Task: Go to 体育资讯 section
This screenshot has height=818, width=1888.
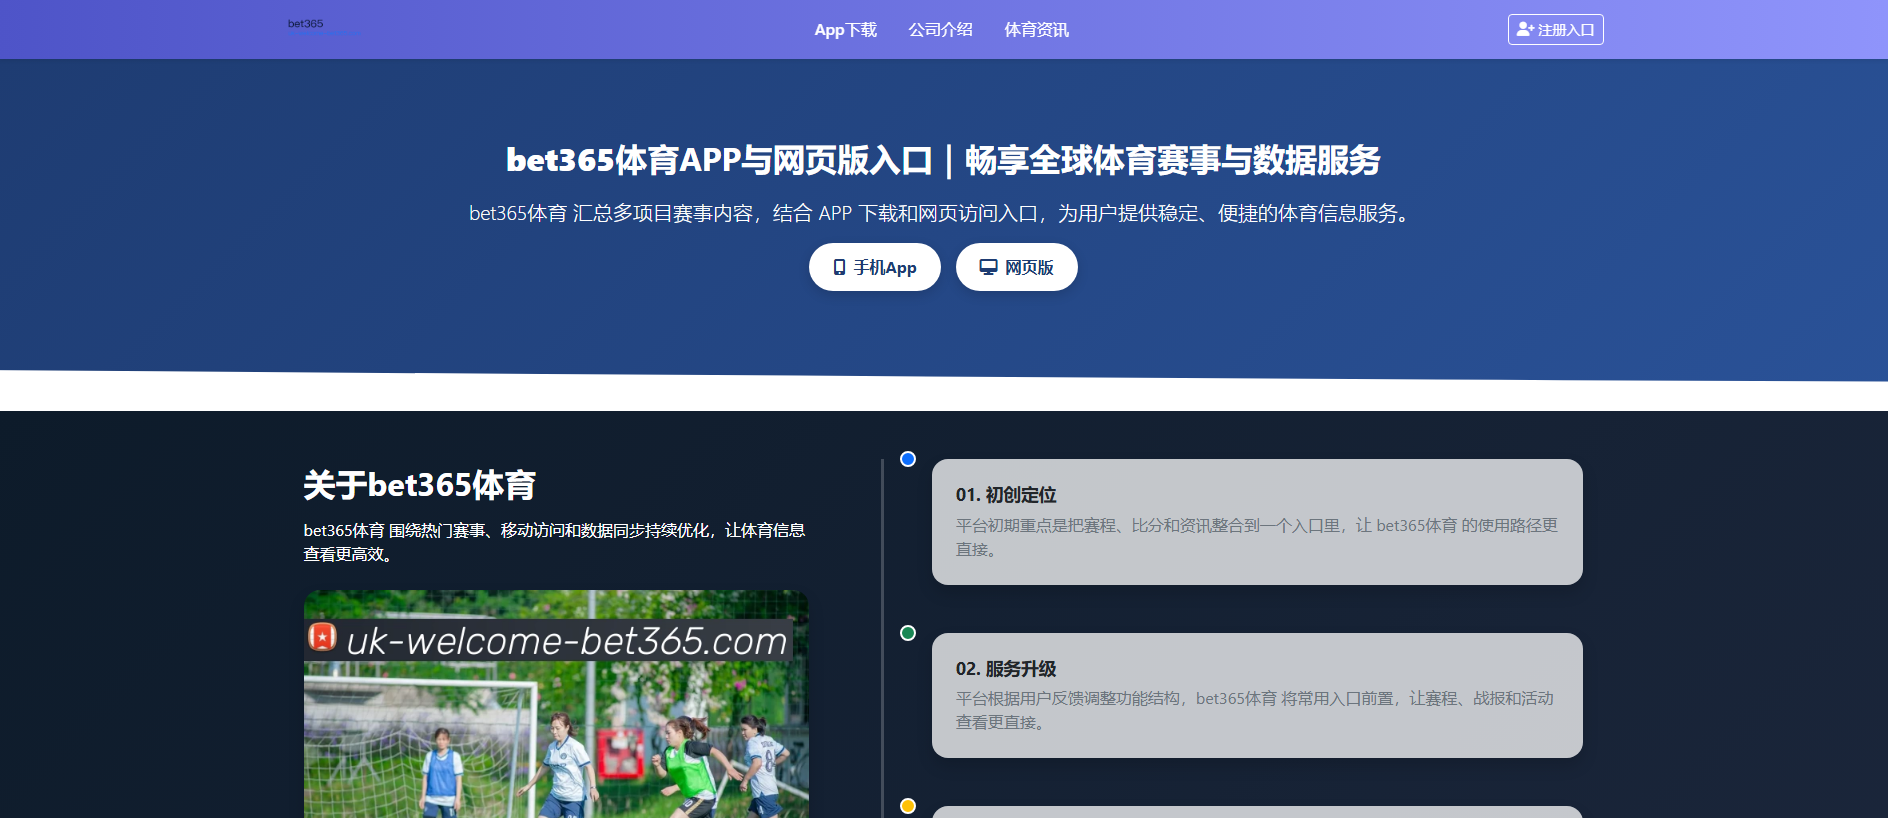Action: 1036,30
